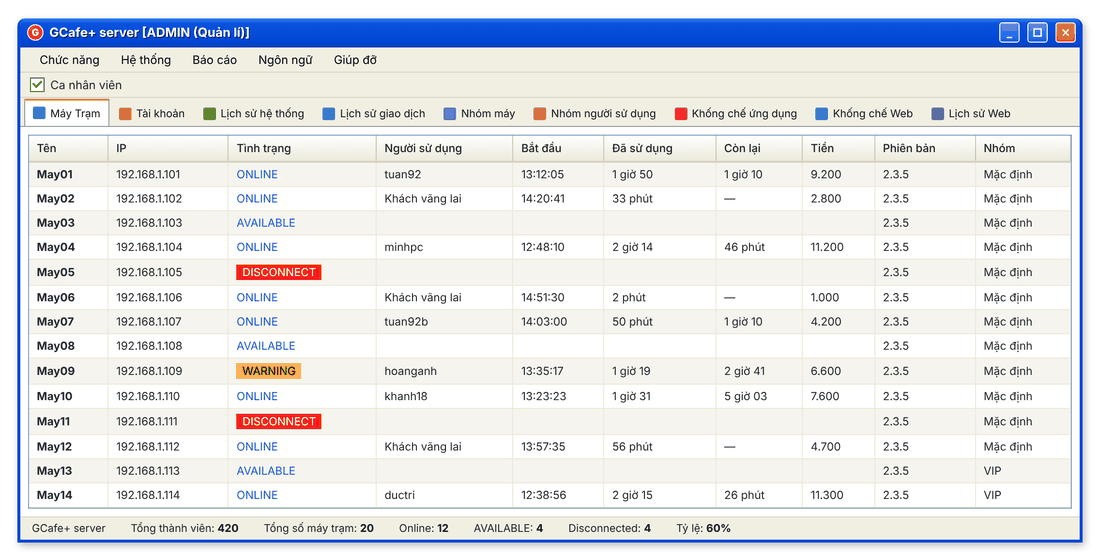Switch to the Lịch sử giao dịch tab
Screen dimensions: 1100x560
click(x=374, y=114)
